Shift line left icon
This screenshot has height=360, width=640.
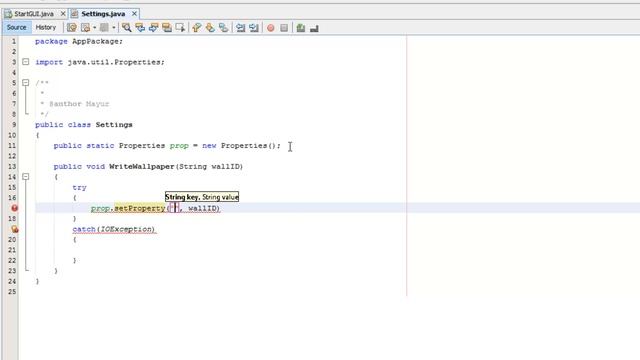point(240,28)
